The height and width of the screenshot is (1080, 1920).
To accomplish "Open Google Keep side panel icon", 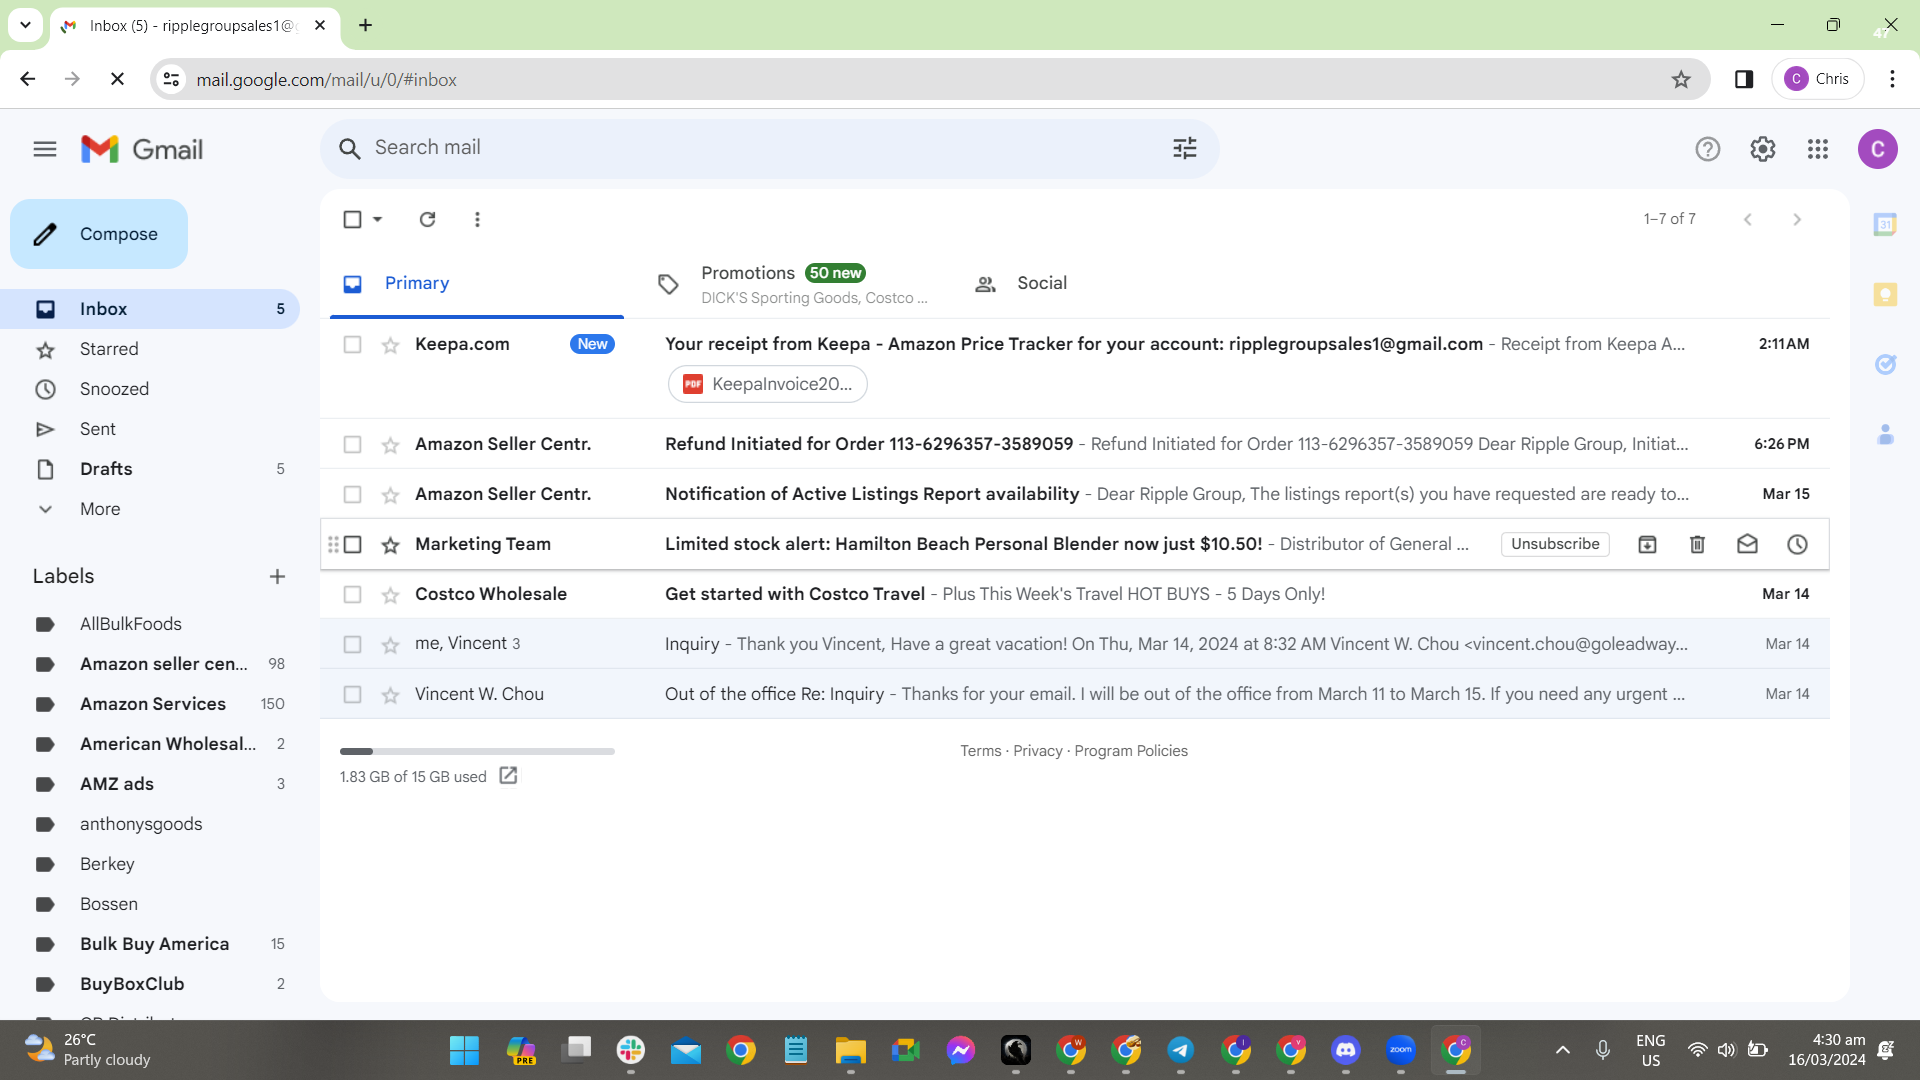I will point(1885,294).
